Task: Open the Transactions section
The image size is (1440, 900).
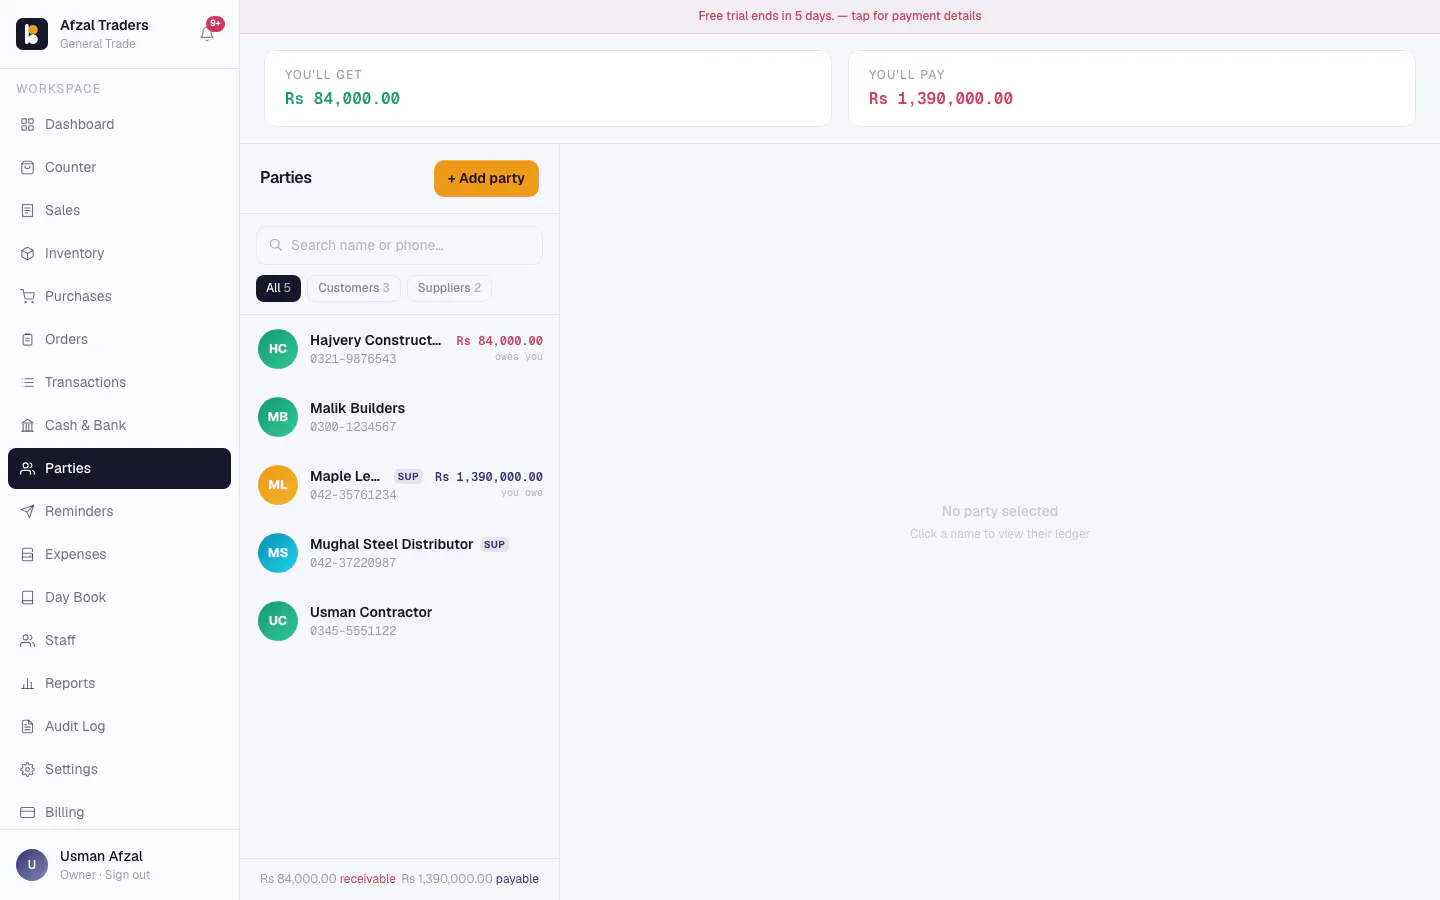Action: [119, 383]
